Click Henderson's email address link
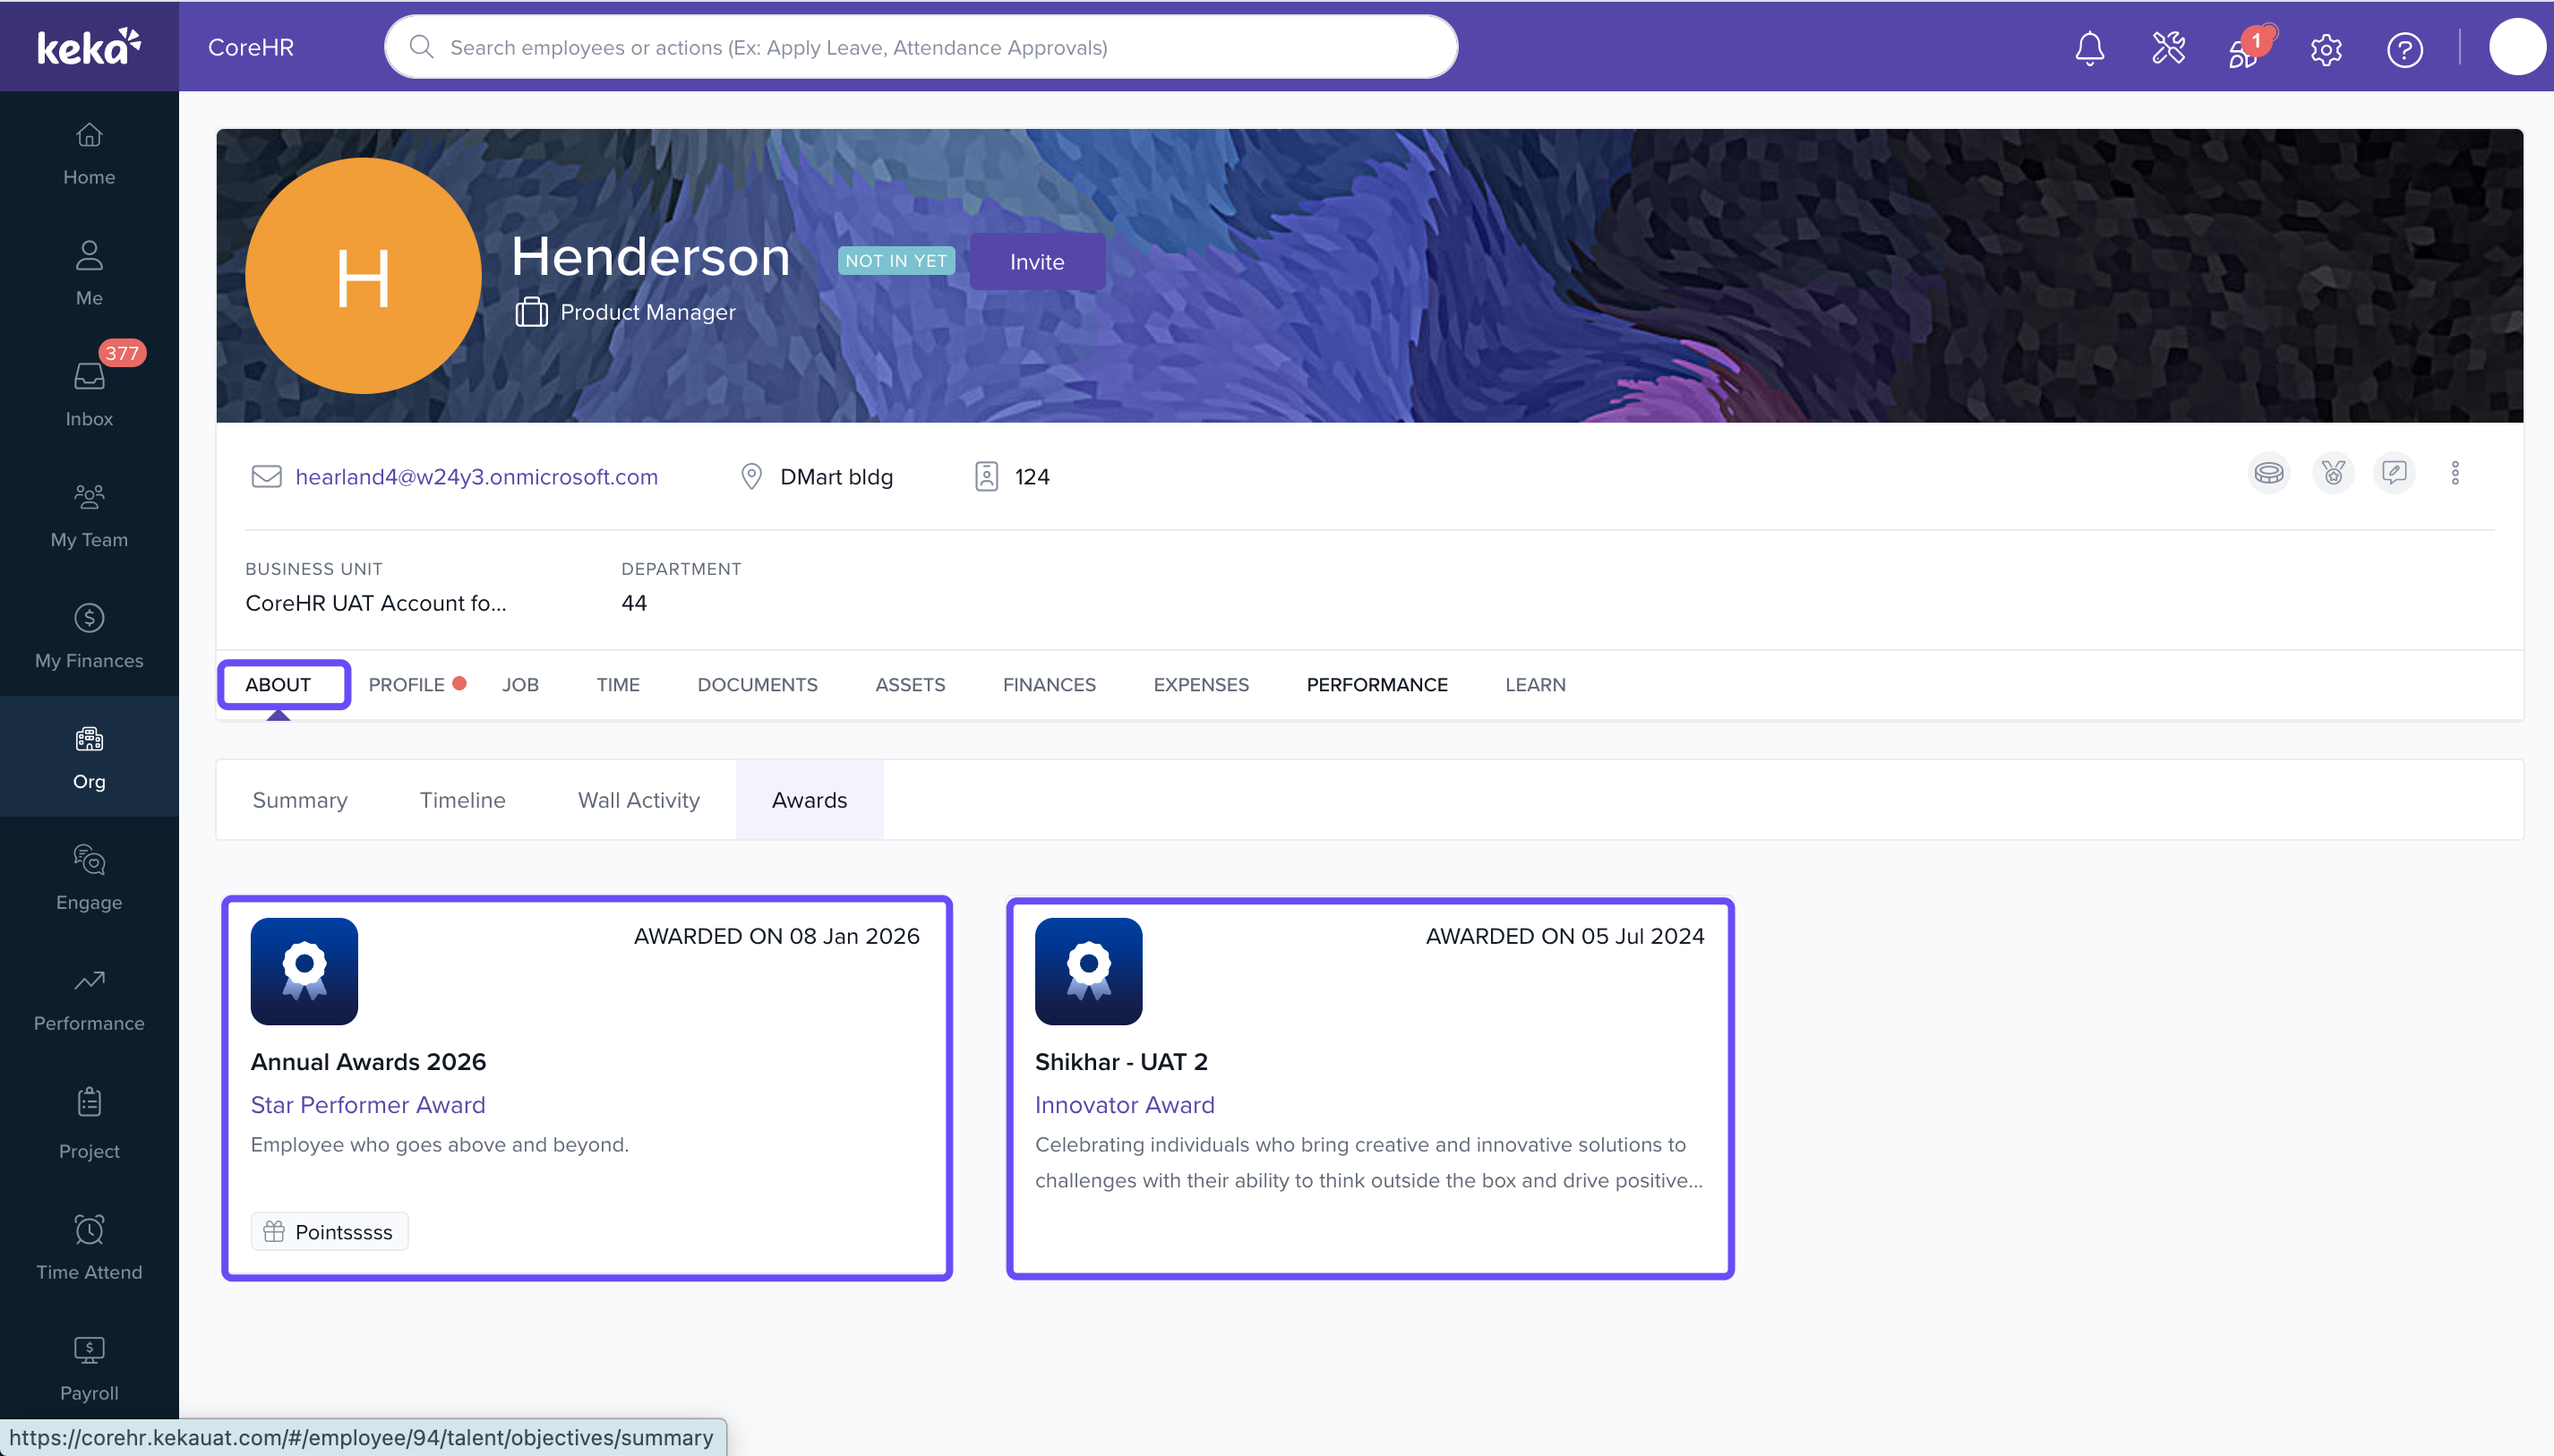The width and height of the screenshot is (2554, 1456). point(476,477)
